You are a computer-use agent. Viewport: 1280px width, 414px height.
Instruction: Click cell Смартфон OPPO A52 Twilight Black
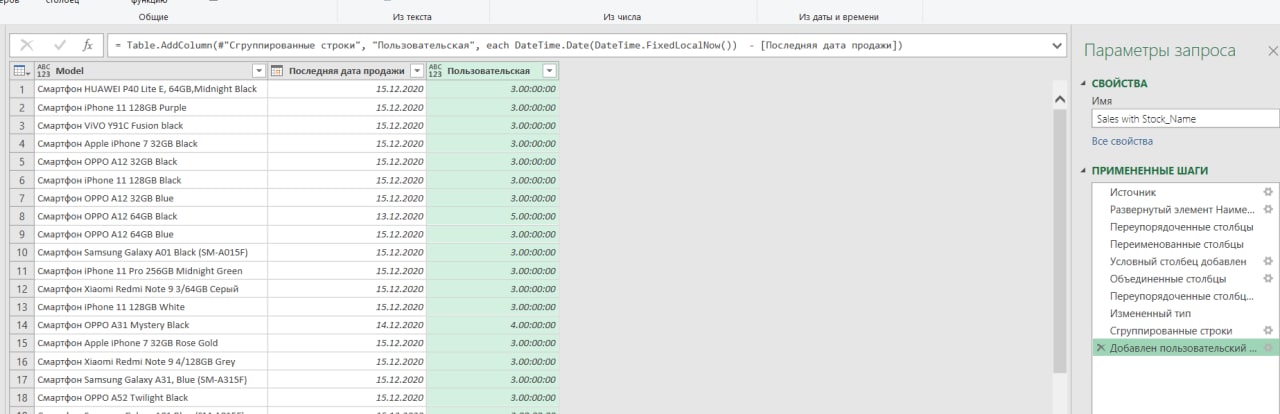coord(151,397)
